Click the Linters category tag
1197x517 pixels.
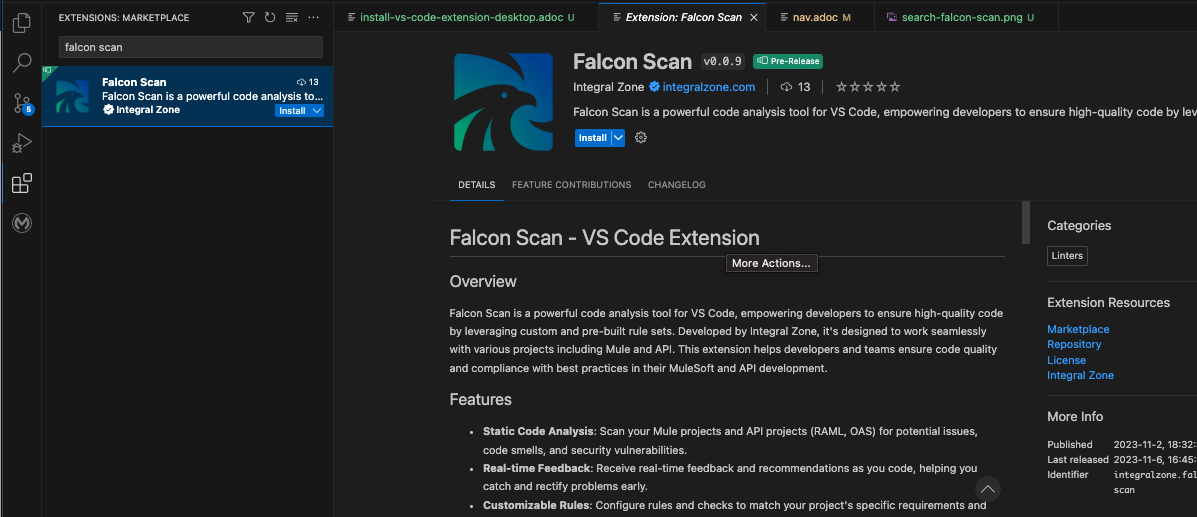tap(1067, 256)
